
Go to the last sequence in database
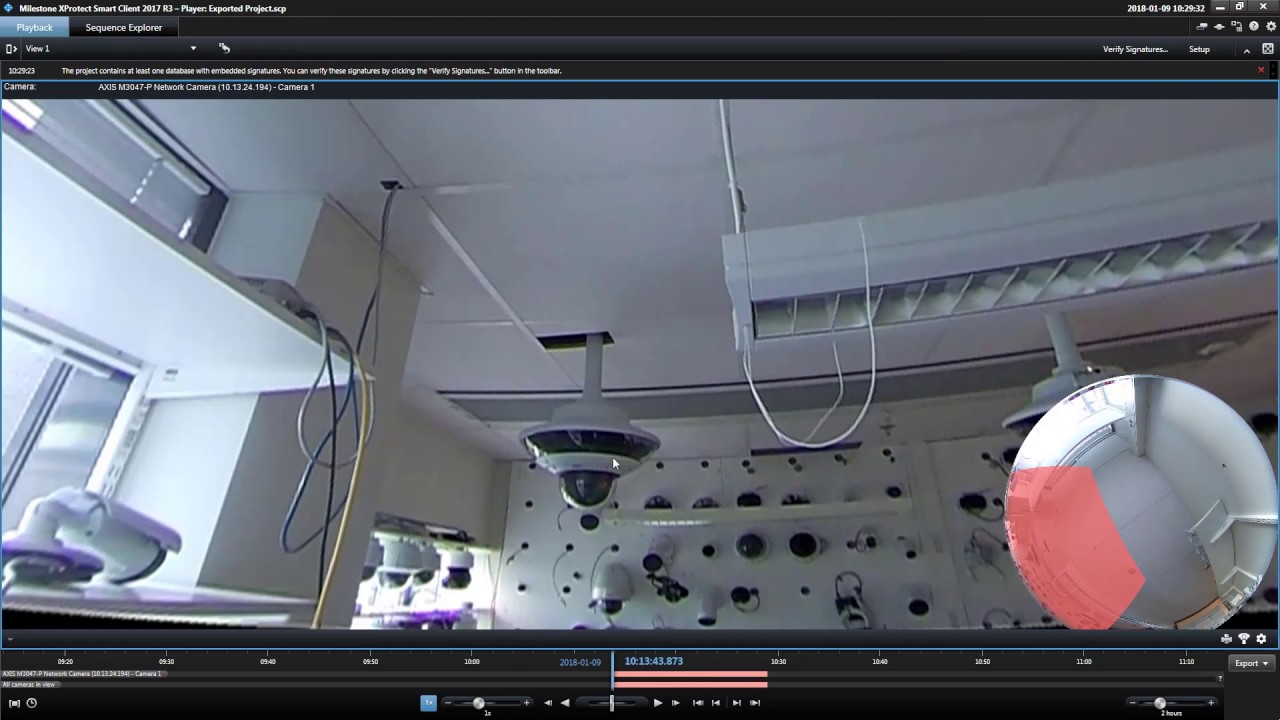point(755,703)
